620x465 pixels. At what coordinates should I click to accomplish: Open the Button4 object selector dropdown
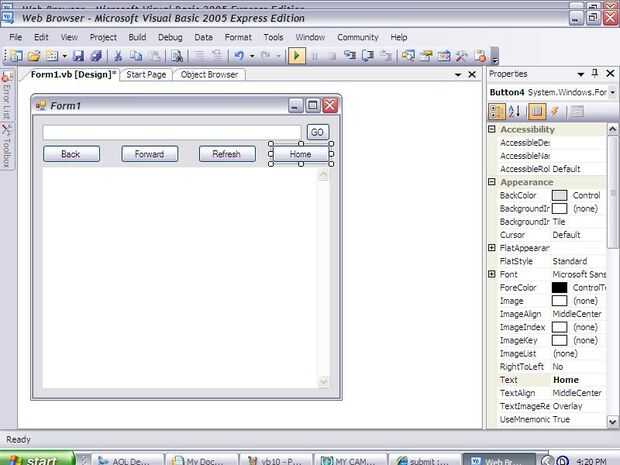pos(612,92)
